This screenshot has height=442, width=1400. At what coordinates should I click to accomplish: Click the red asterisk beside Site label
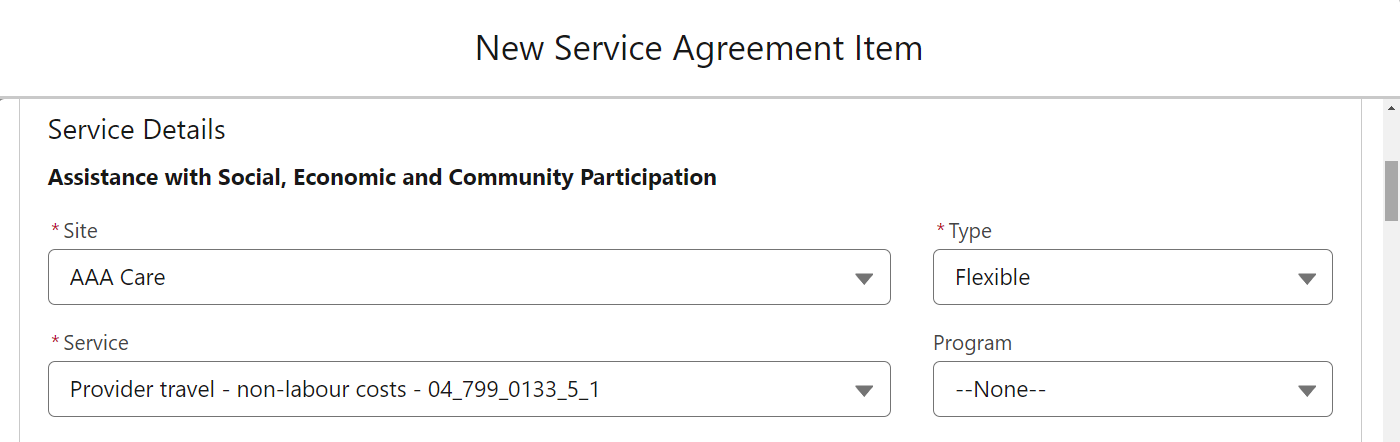click(55, 231)
